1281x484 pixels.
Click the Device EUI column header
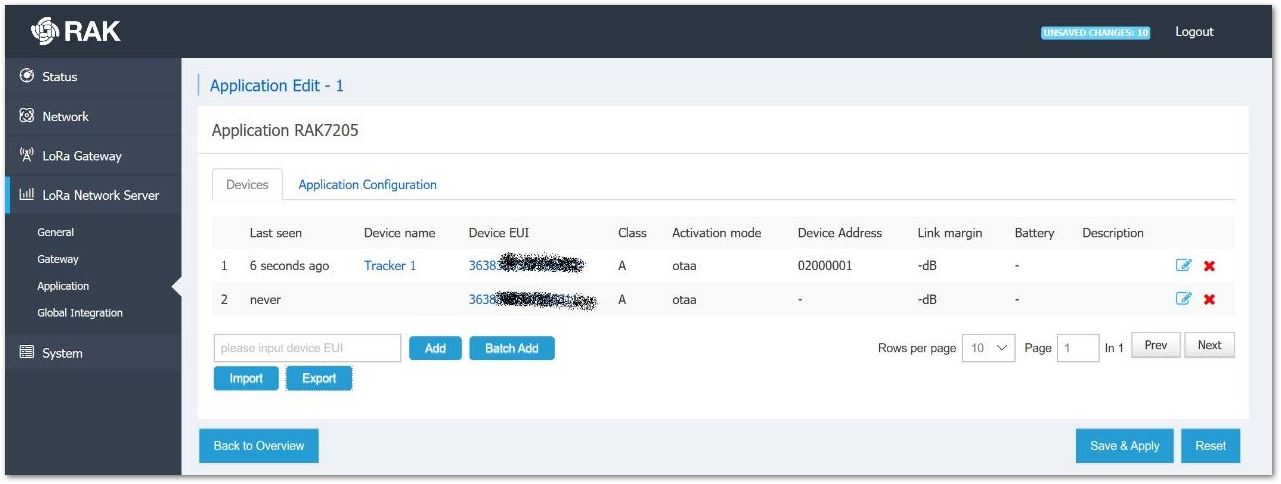click(499, 233)
